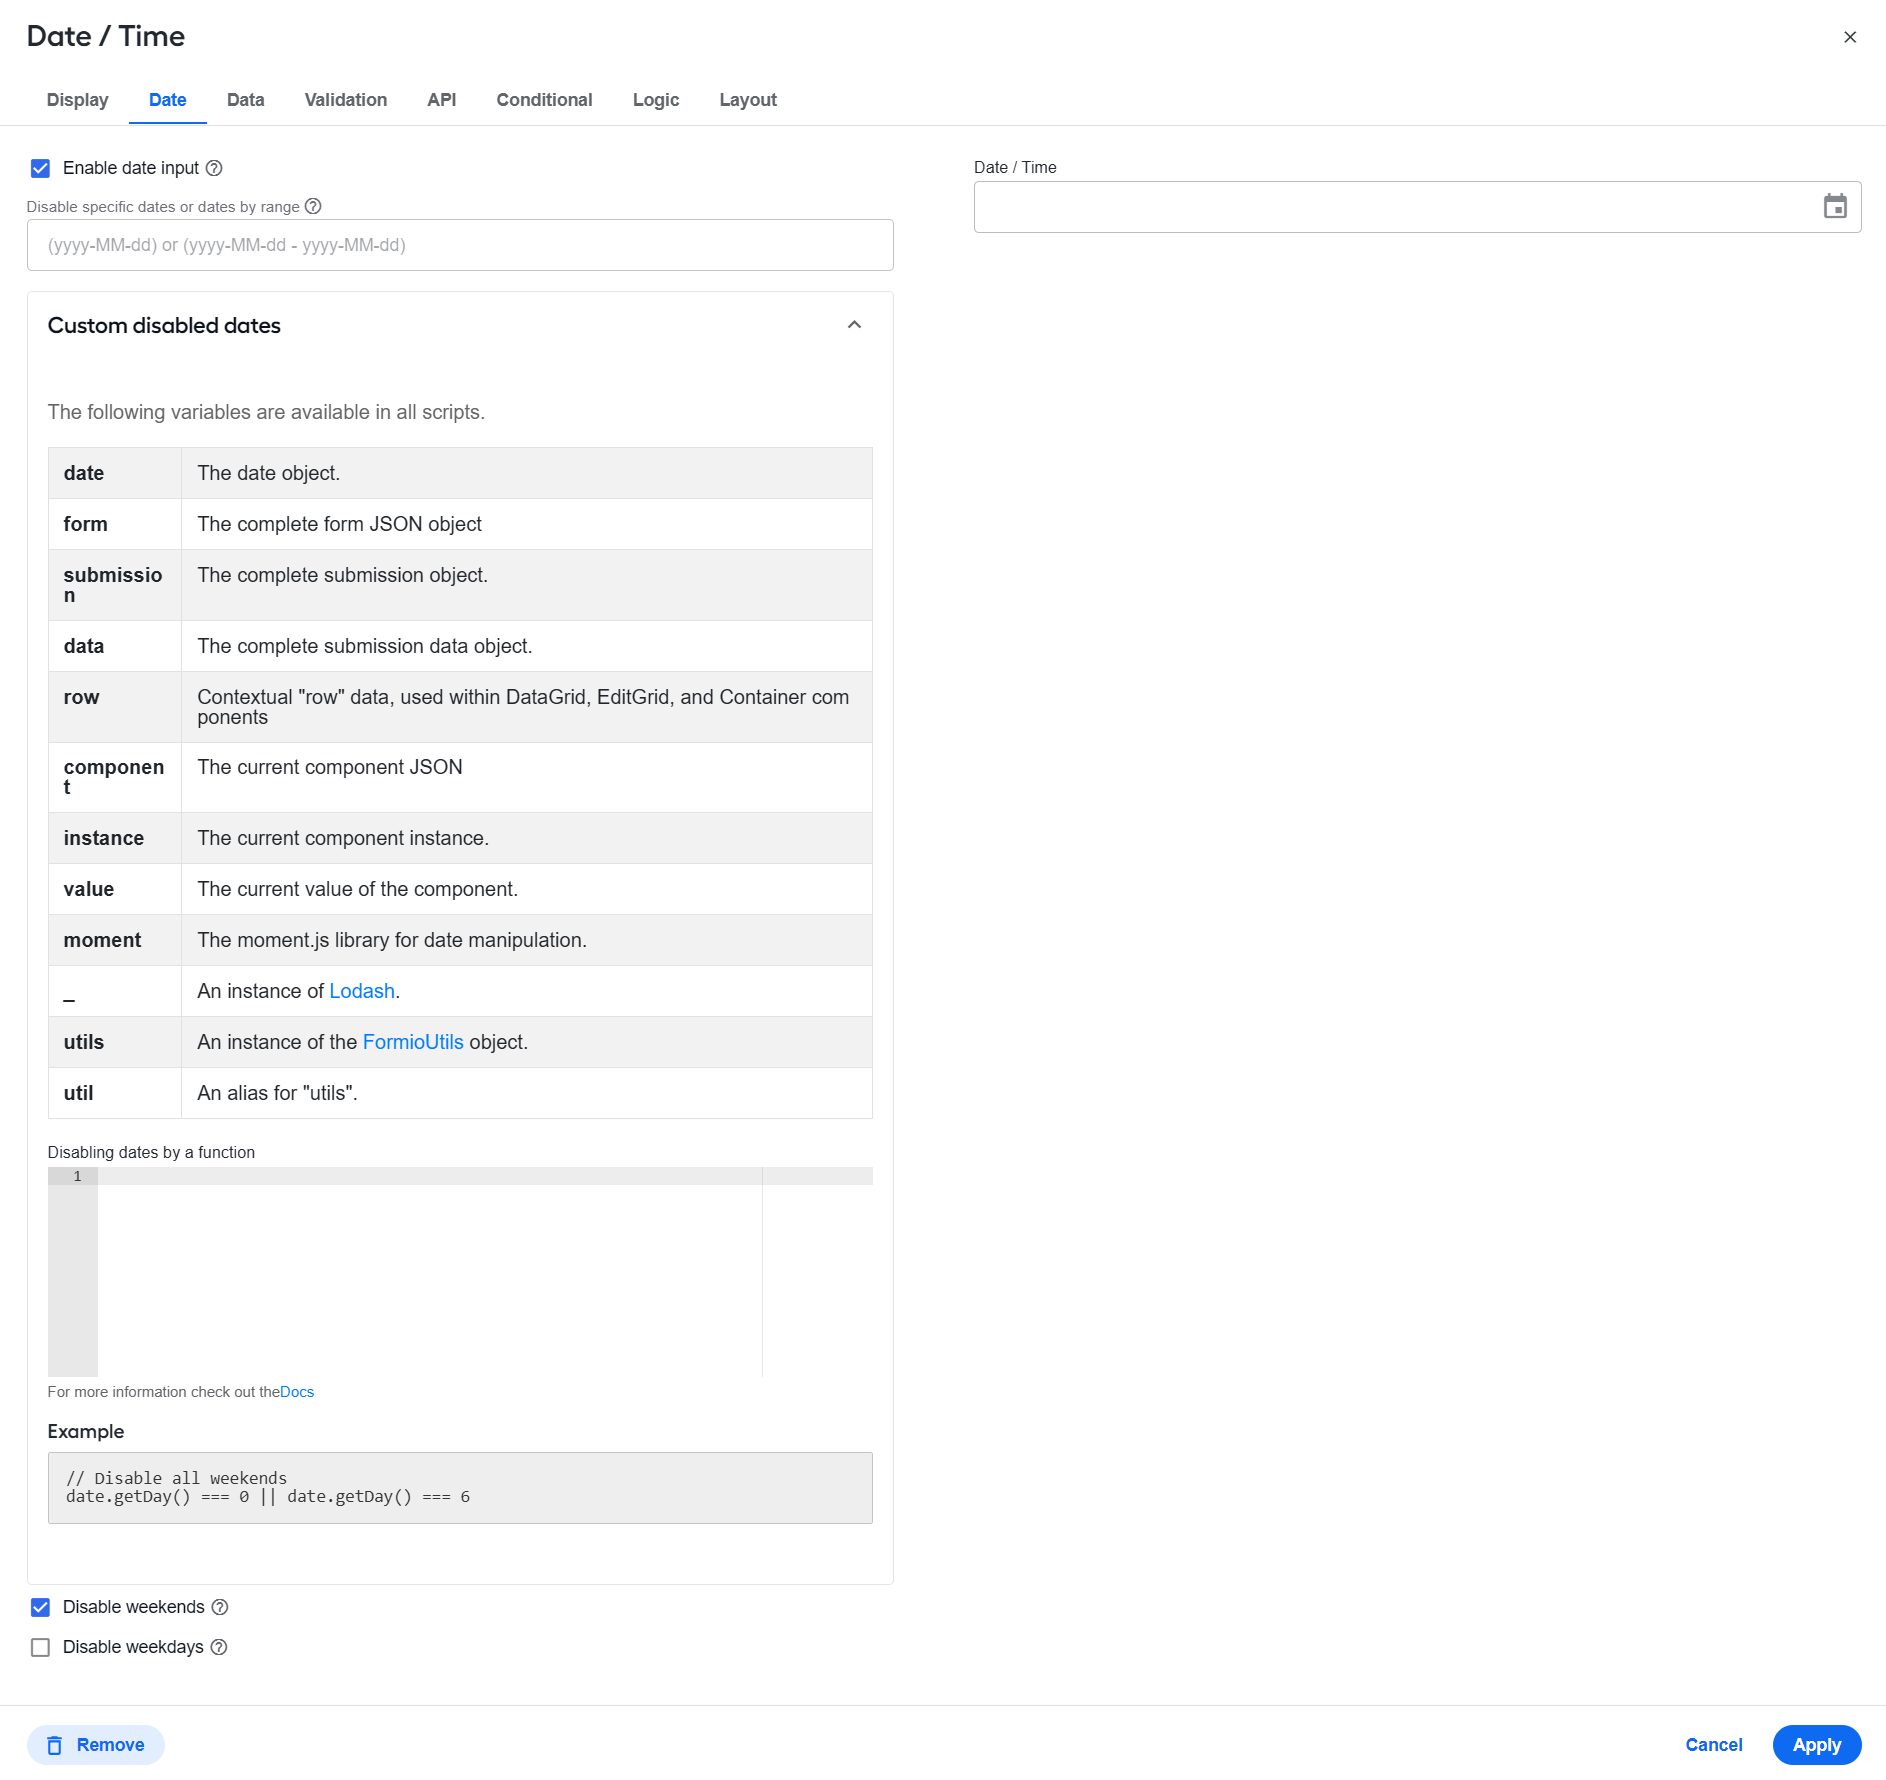Screen dimensions: 1886x1780
Task: Focus the disabled dates range input
Action: (460, 245)
